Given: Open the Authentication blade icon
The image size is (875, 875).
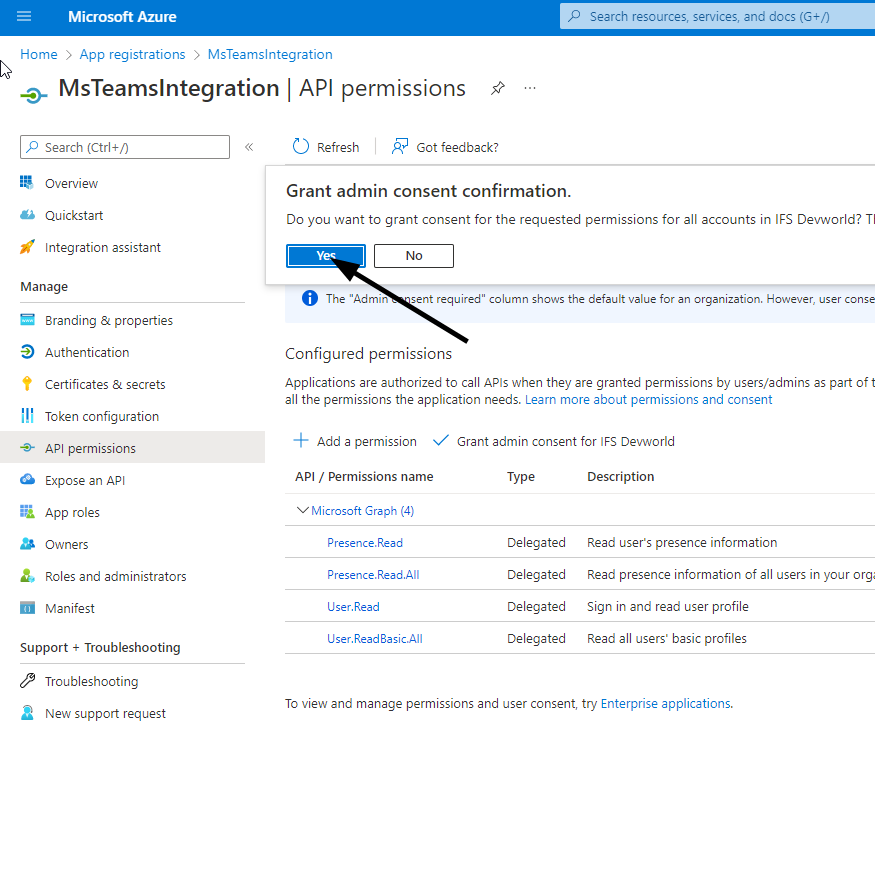Looking at the screenshot, I should point(28,352).
